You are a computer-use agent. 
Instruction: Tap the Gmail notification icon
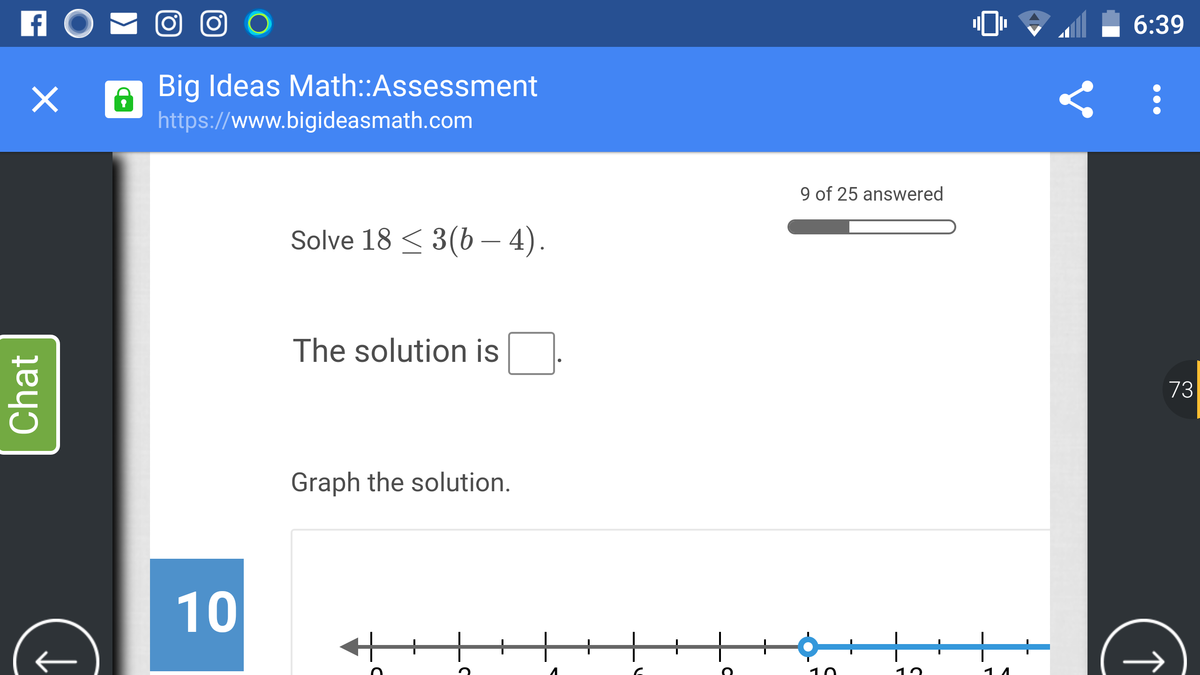(x=127, y=22)
